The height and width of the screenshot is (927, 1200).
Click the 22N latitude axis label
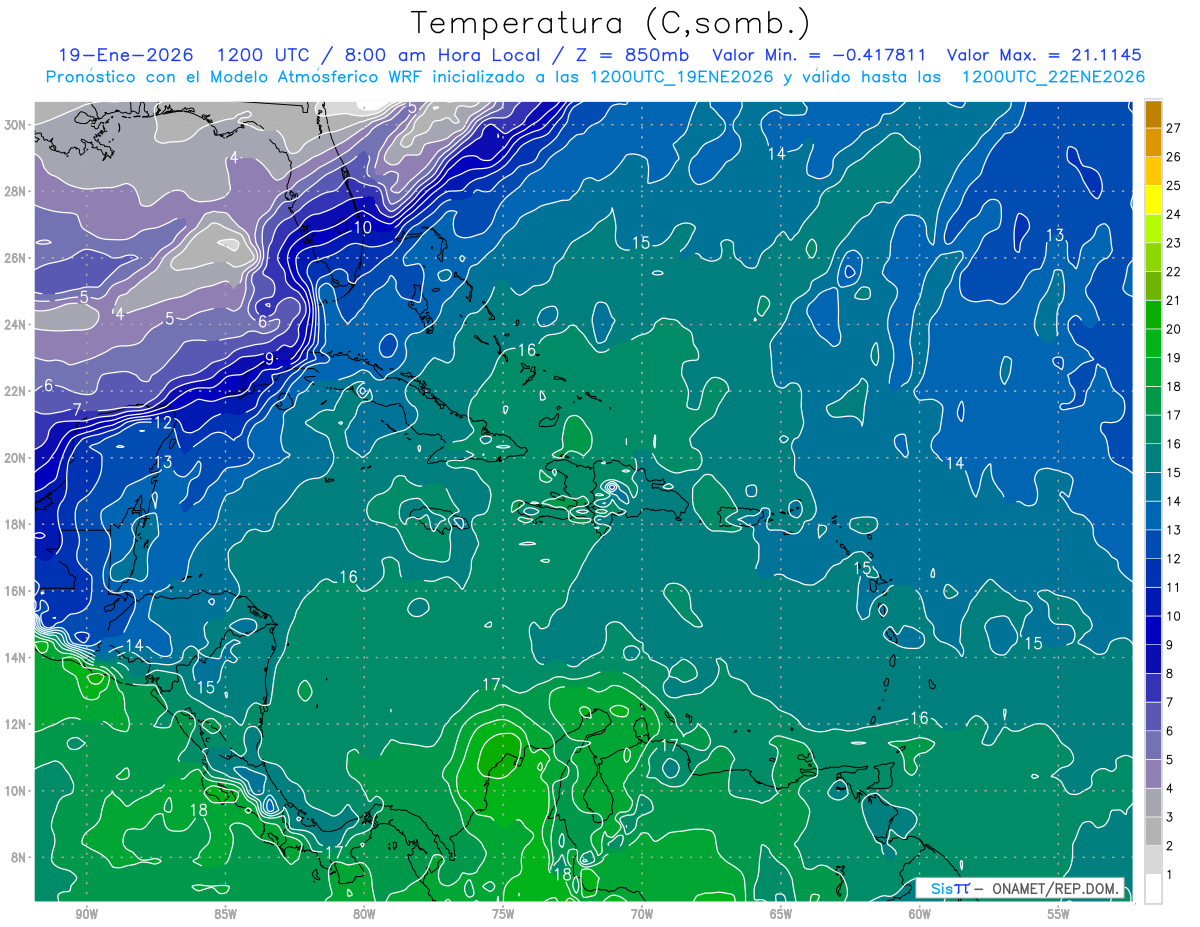tap(16, 391)
